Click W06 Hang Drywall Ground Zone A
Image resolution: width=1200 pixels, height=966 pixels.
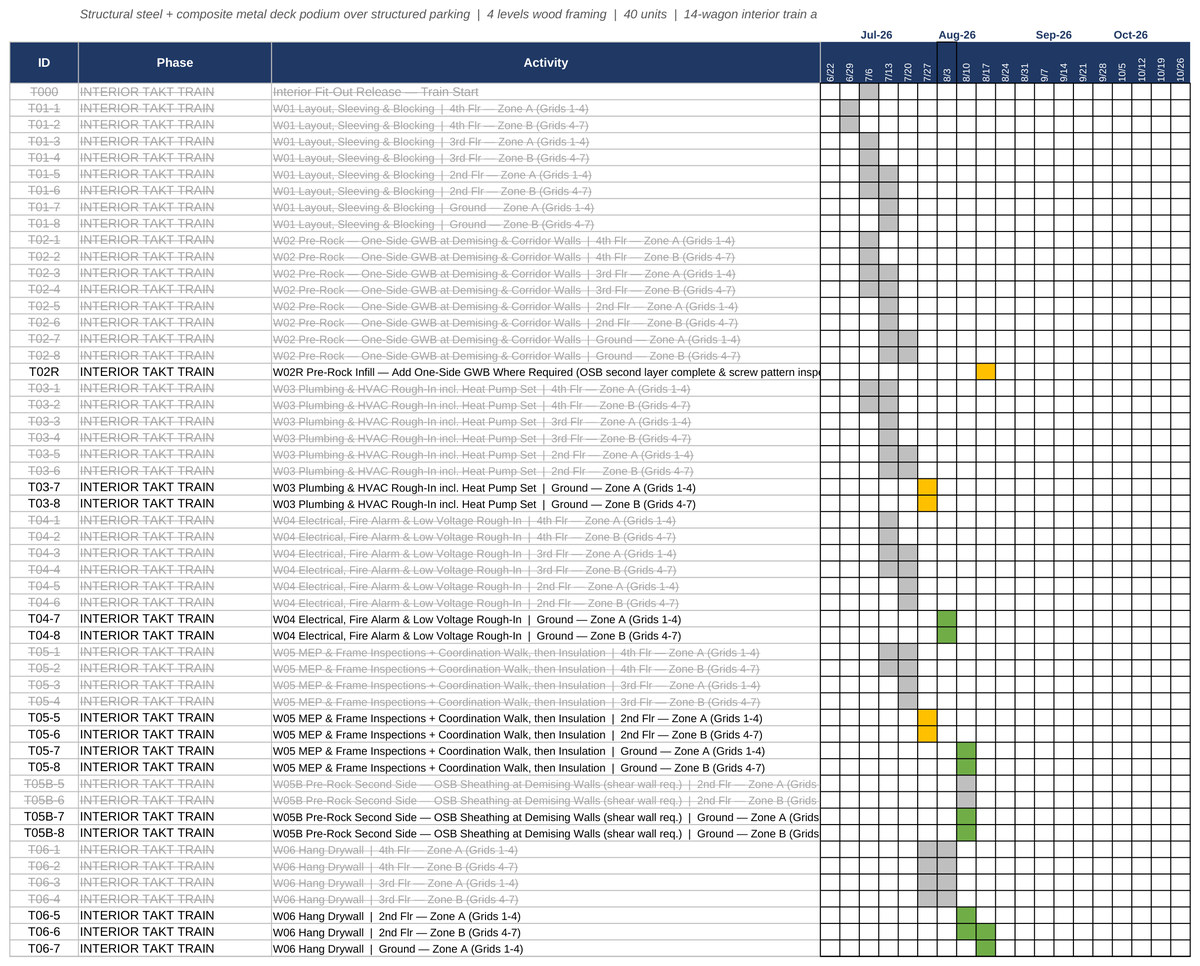546,949
